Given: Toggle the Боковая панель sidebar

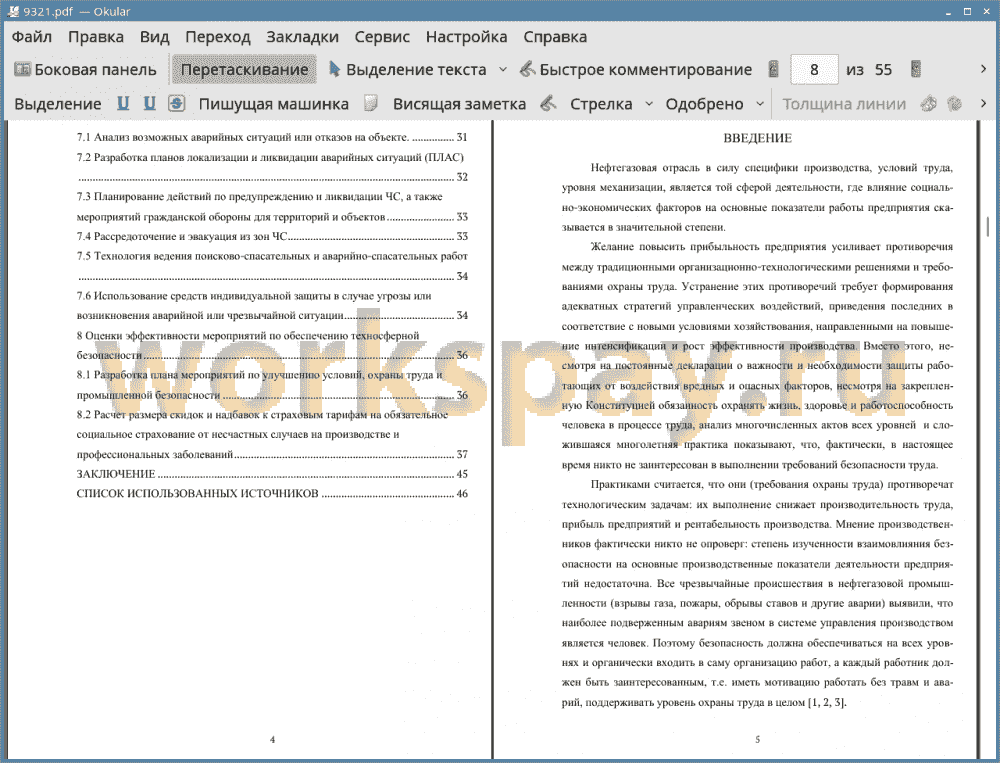Looking at the screenshot, I should (x=85, y=69).
